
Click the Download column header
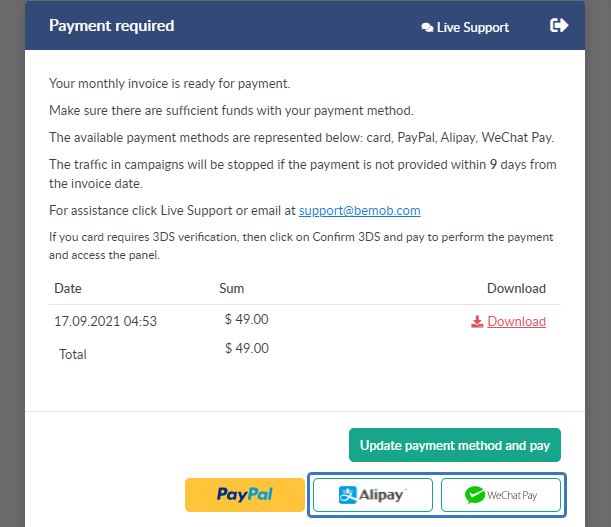point(516,288)
